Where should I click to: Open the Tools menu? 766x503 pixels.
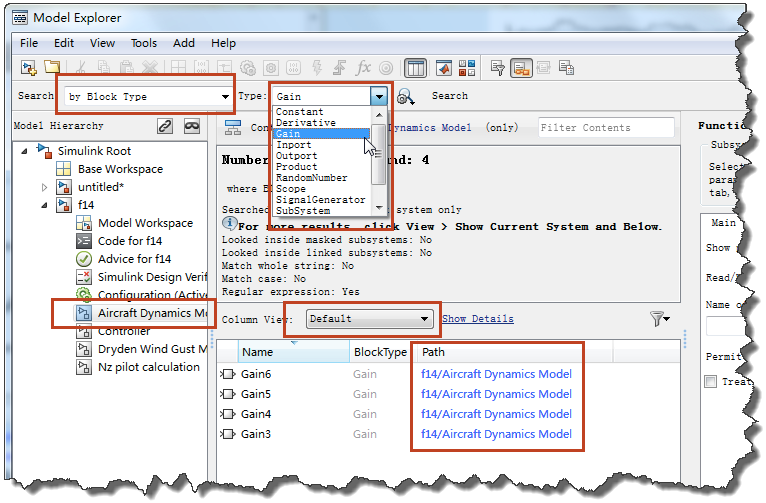(x=144, y=43)
